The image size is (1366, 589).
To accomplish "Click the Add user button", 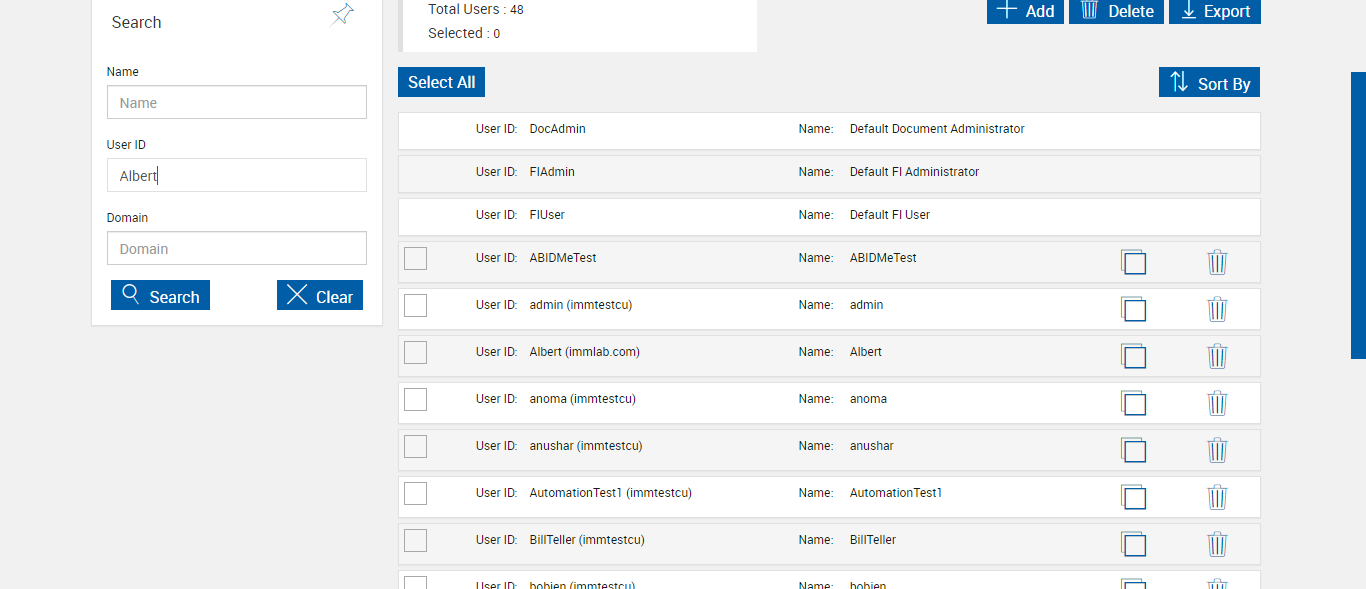I will pos(1025,11).
